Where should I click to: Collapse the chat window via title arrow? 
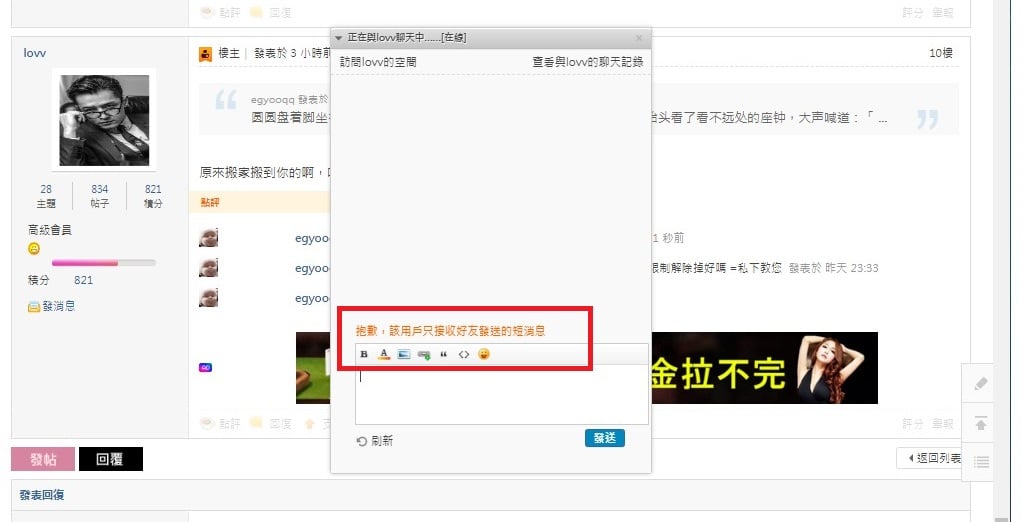click(x=339, y=38)
